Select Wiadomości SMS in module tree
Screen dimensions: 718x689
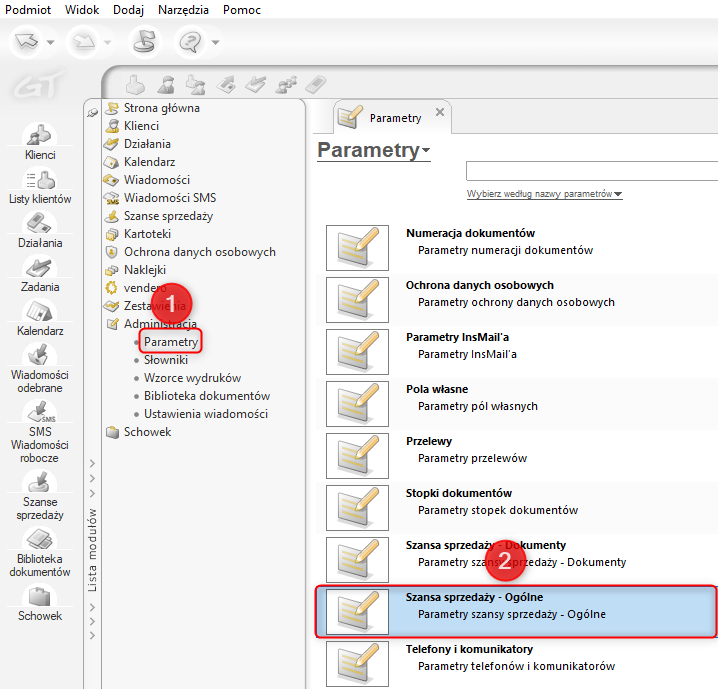[169, 198]
